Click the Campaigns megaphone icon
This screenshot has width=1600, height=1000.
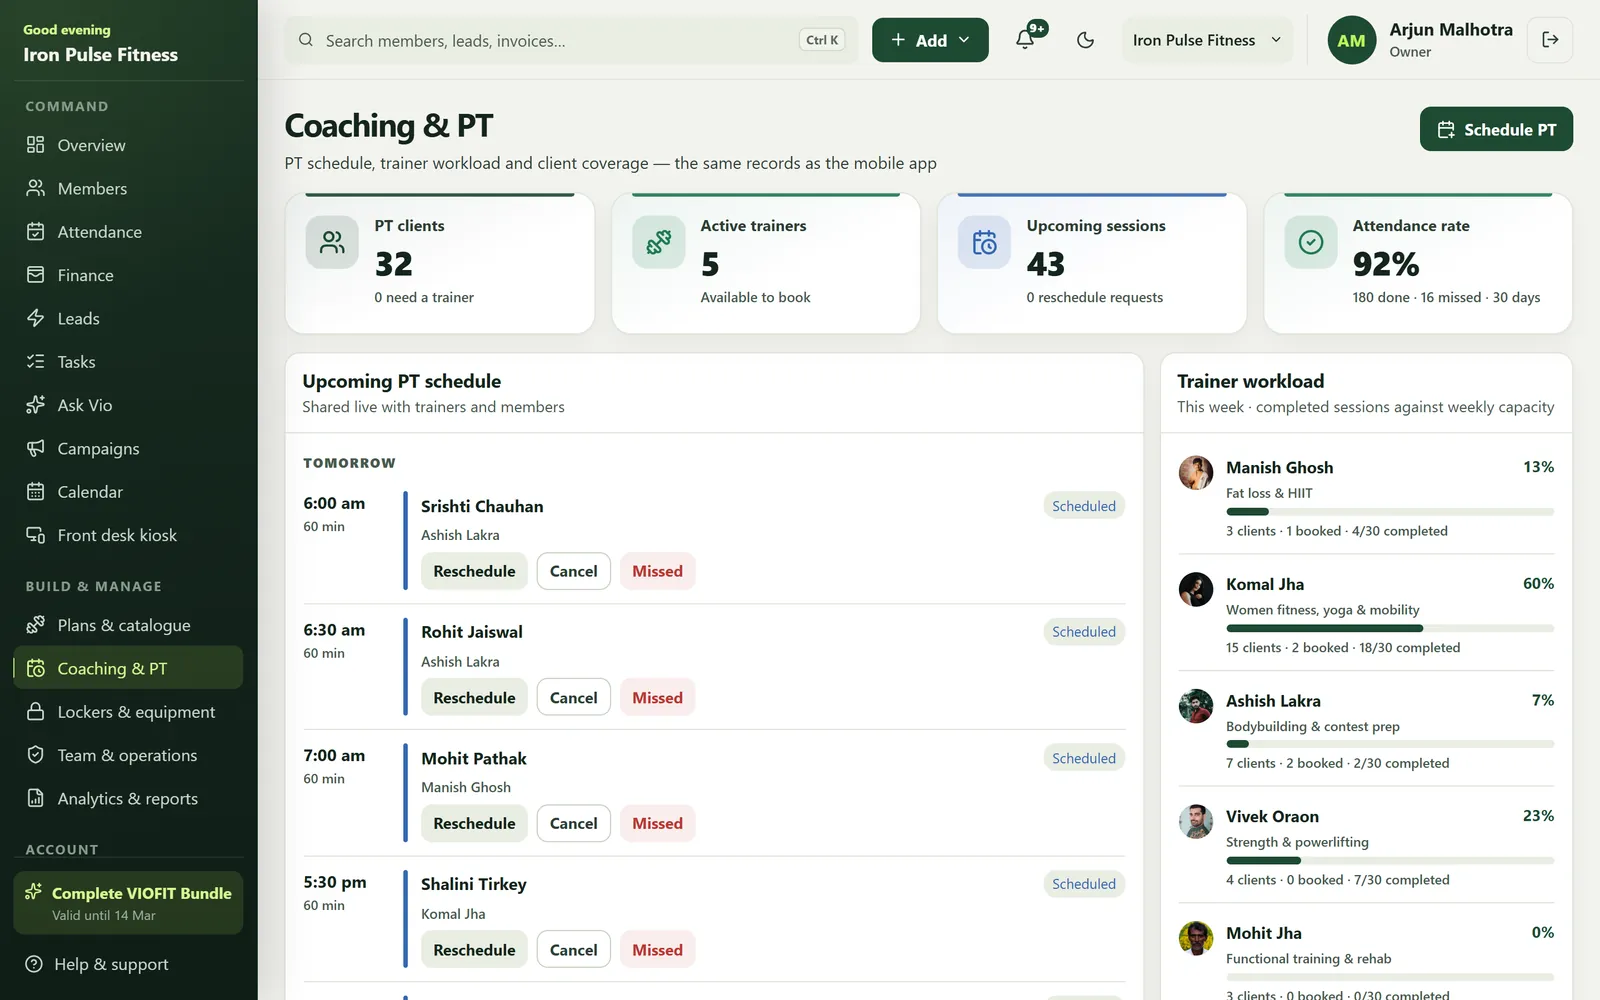(x=36, y=448)
